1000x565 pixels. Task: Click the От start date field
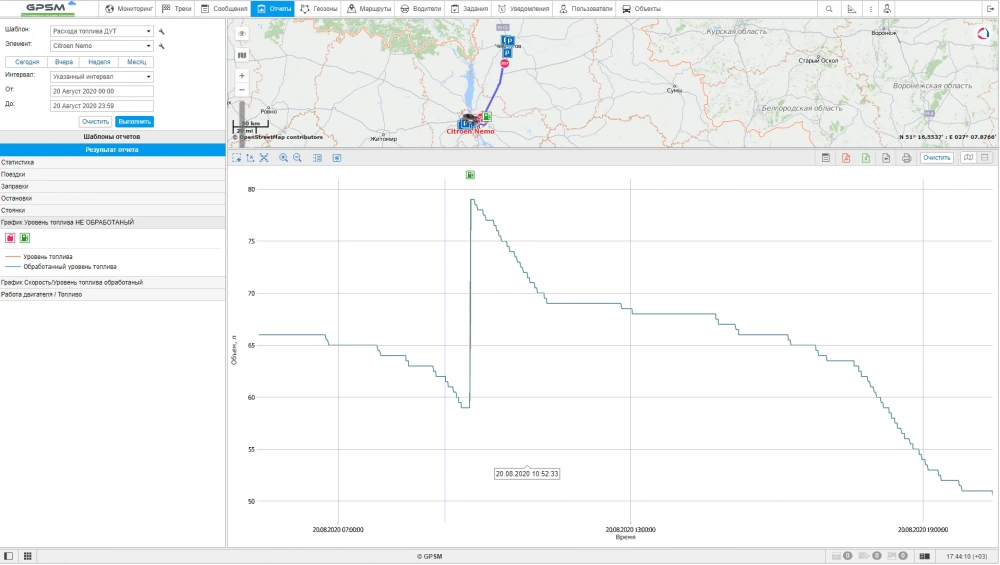pyautogui.click(x=101, y=91)
